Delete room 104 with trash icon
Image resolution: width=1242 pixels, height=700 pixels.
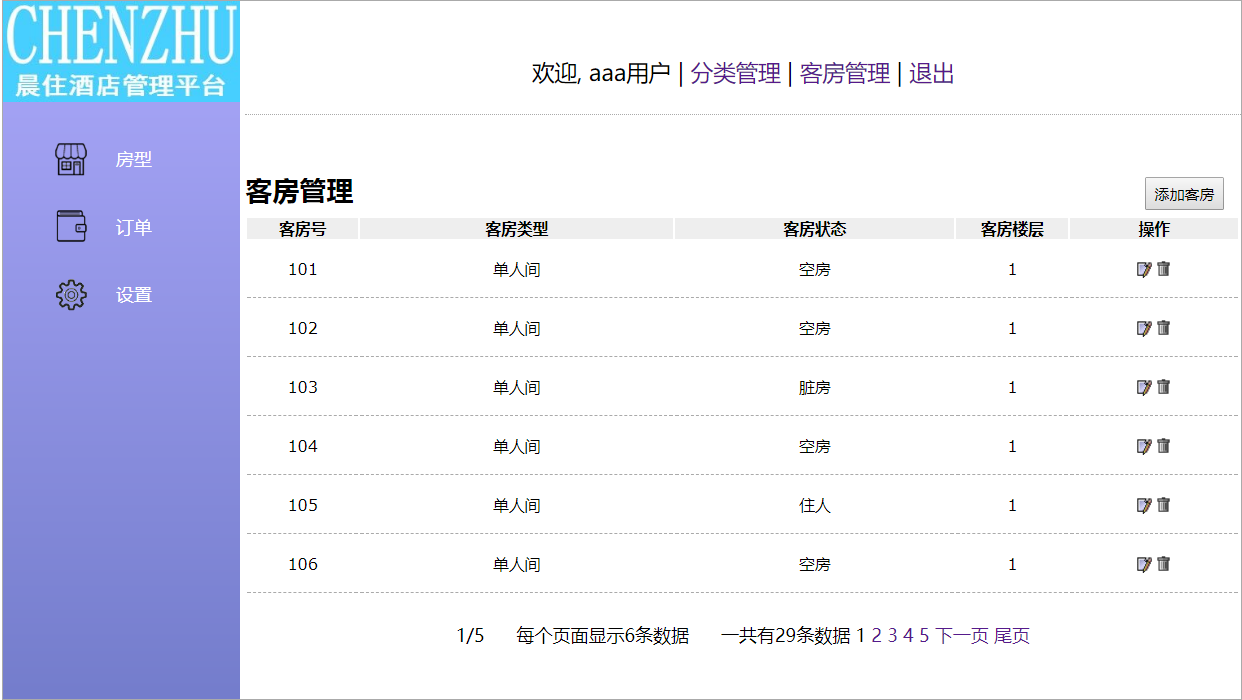tap(1163, 446)
